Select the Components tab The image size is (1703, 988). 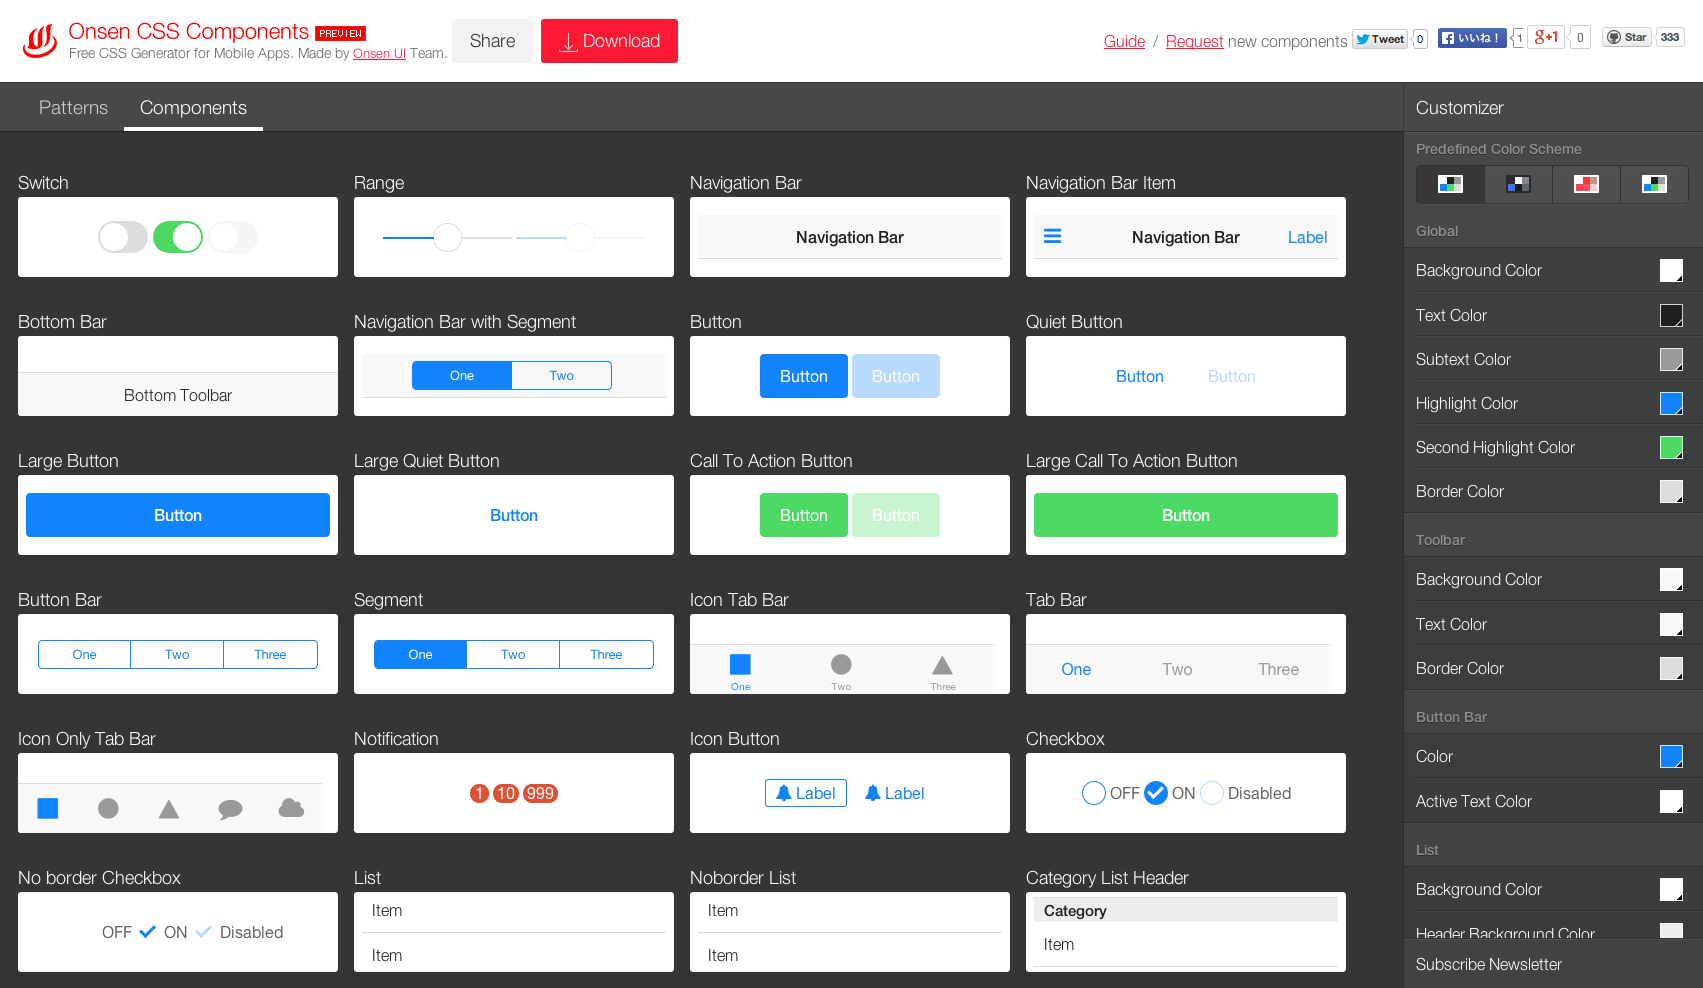[x=193, y=108]
